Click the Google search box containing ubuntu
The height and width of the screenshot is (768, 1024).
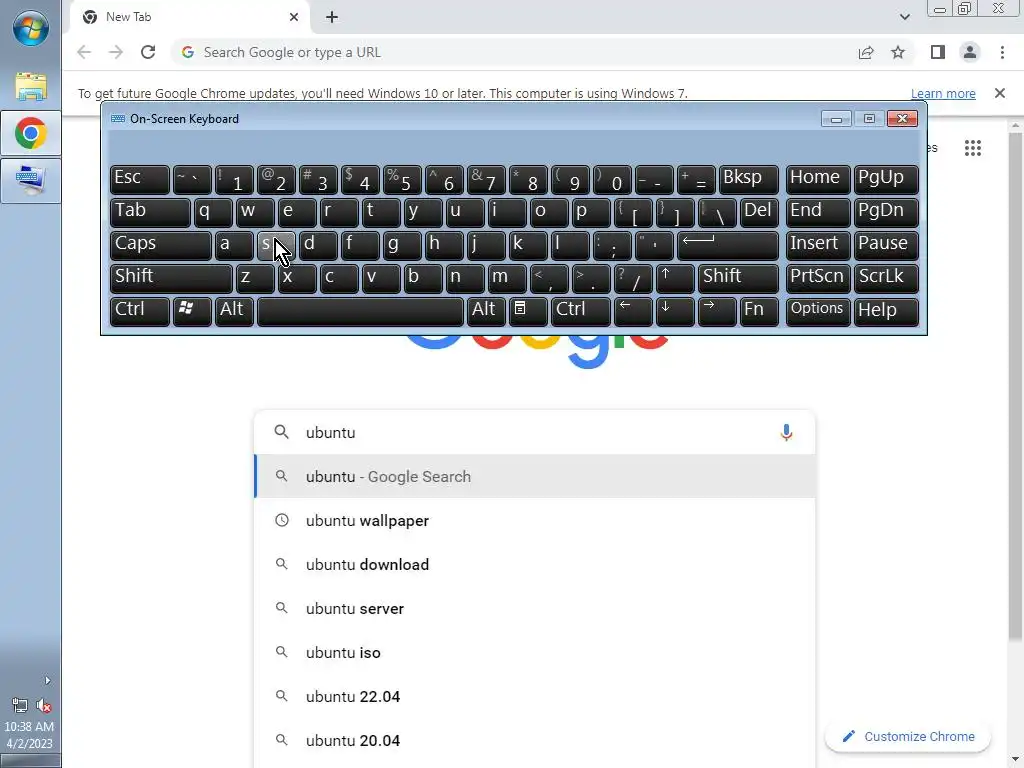[x=535, y=432]
